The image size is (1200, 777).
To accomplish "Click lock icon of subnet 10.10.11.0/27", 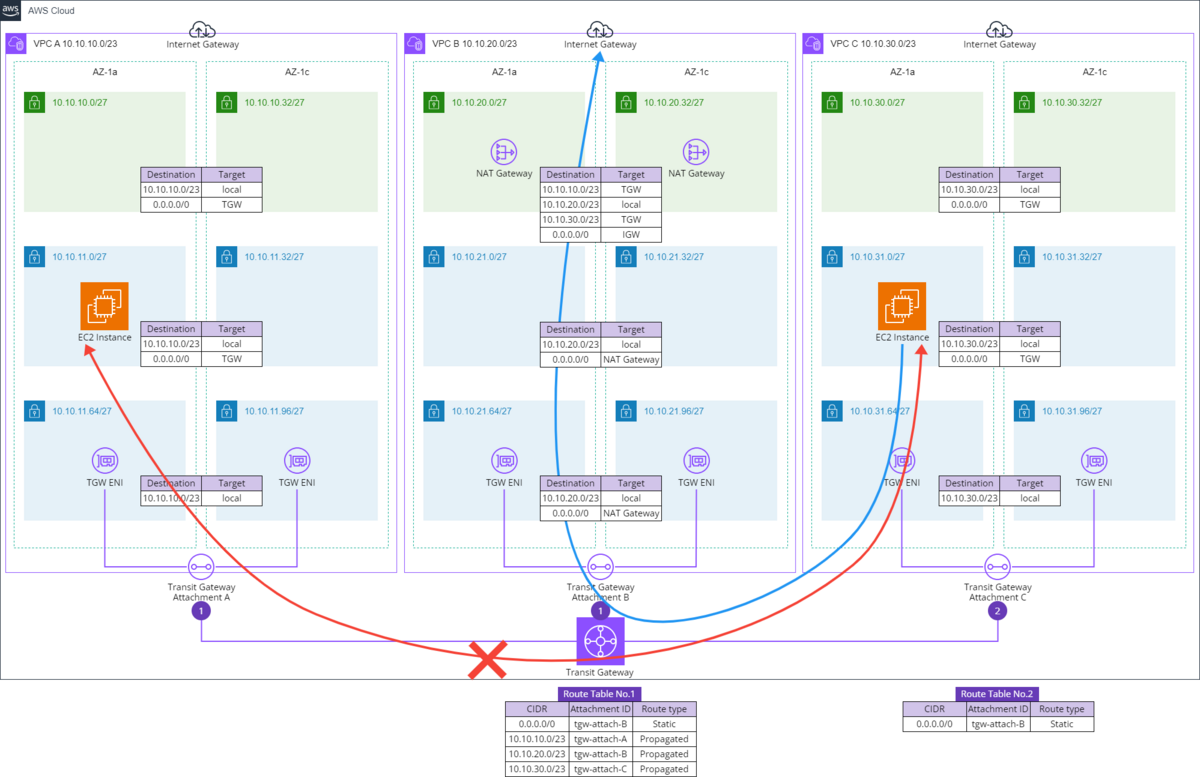I will [x=34, y=257].
